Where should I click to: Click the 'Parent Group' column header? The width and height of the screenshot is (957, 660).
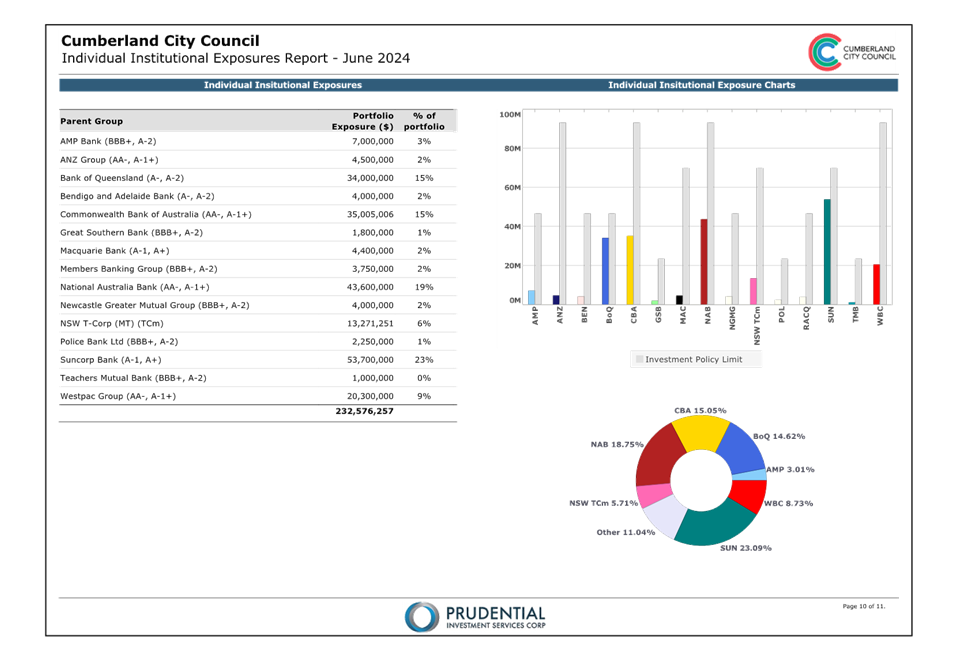92,121
